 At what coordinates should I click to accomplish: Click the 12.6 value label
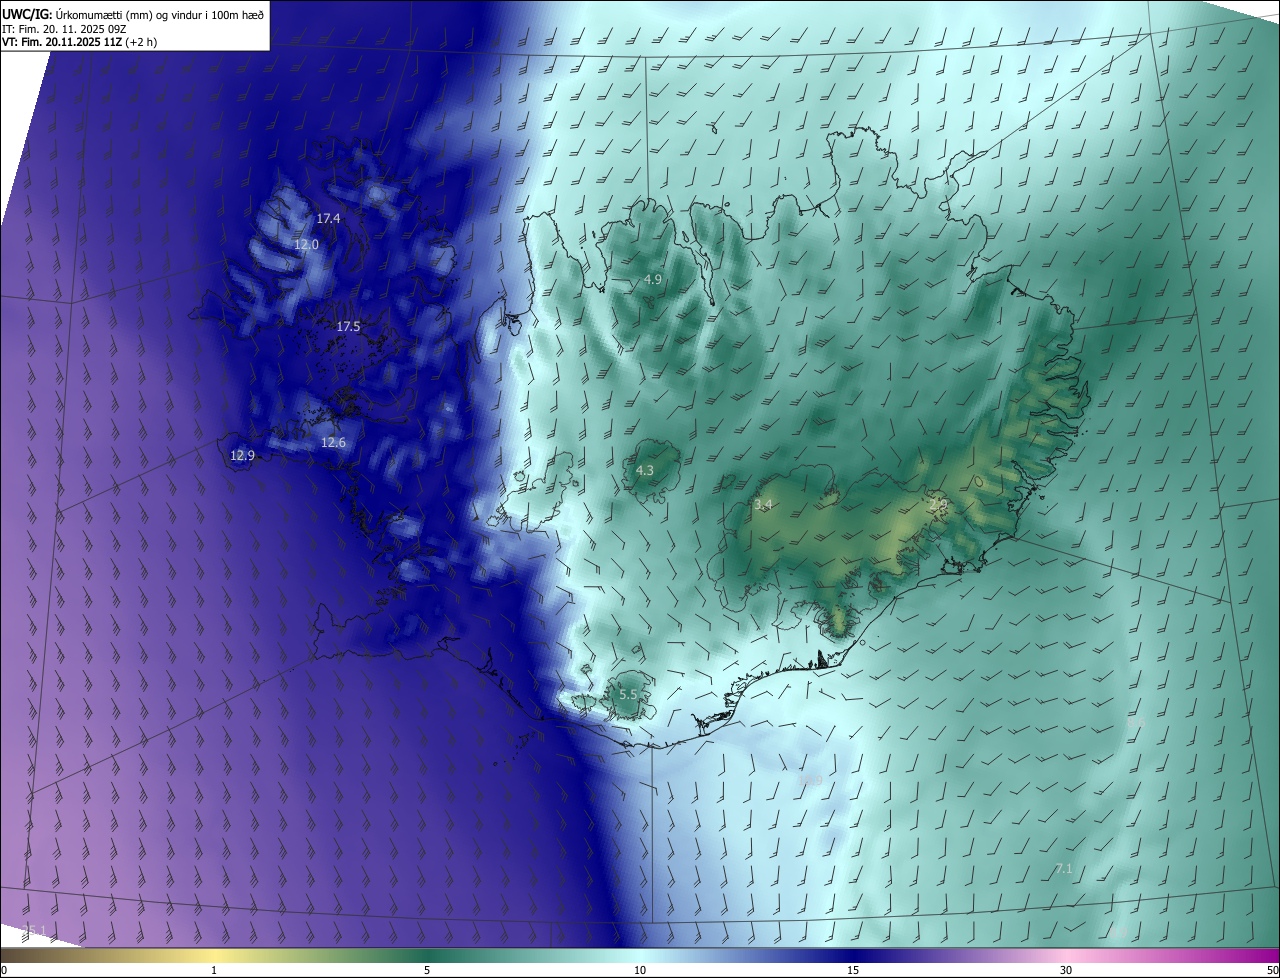[333, 442]
